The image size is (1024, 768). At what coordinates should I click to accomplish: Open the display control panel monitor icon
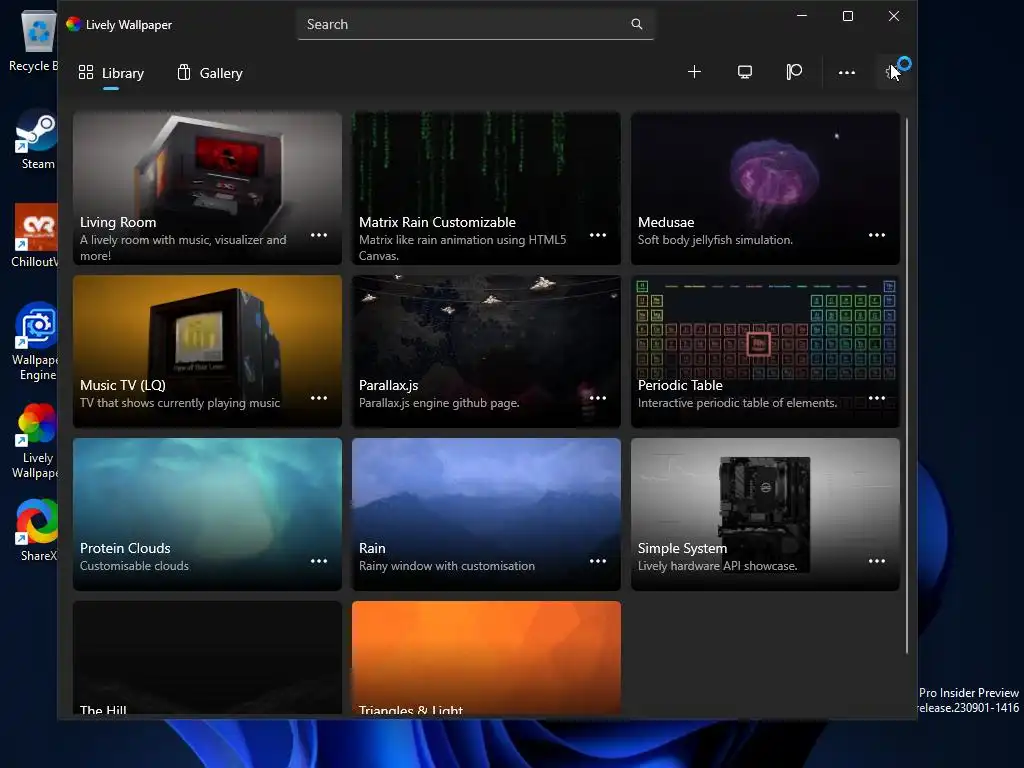pos(744,72)
